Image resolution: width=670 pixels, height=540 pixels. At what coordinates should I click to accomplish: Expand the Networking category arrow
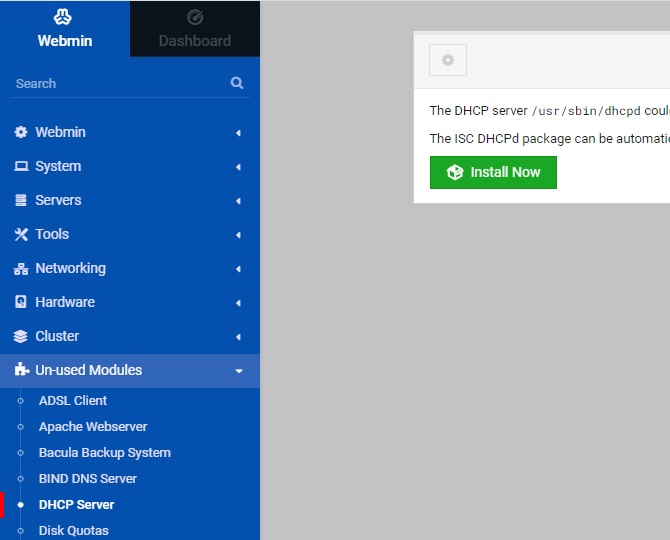238,269
